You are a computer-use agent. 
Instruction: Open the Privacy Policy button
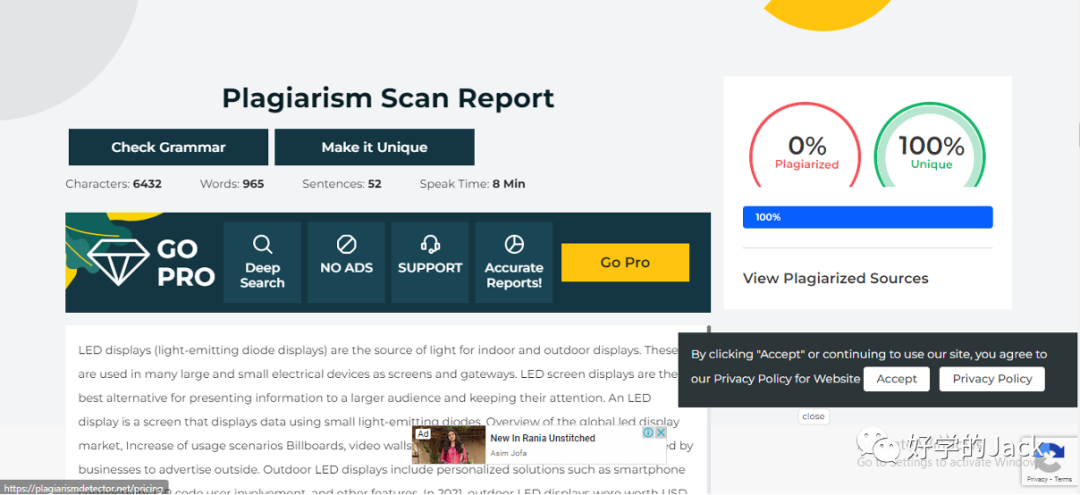(x=992, y=379)
